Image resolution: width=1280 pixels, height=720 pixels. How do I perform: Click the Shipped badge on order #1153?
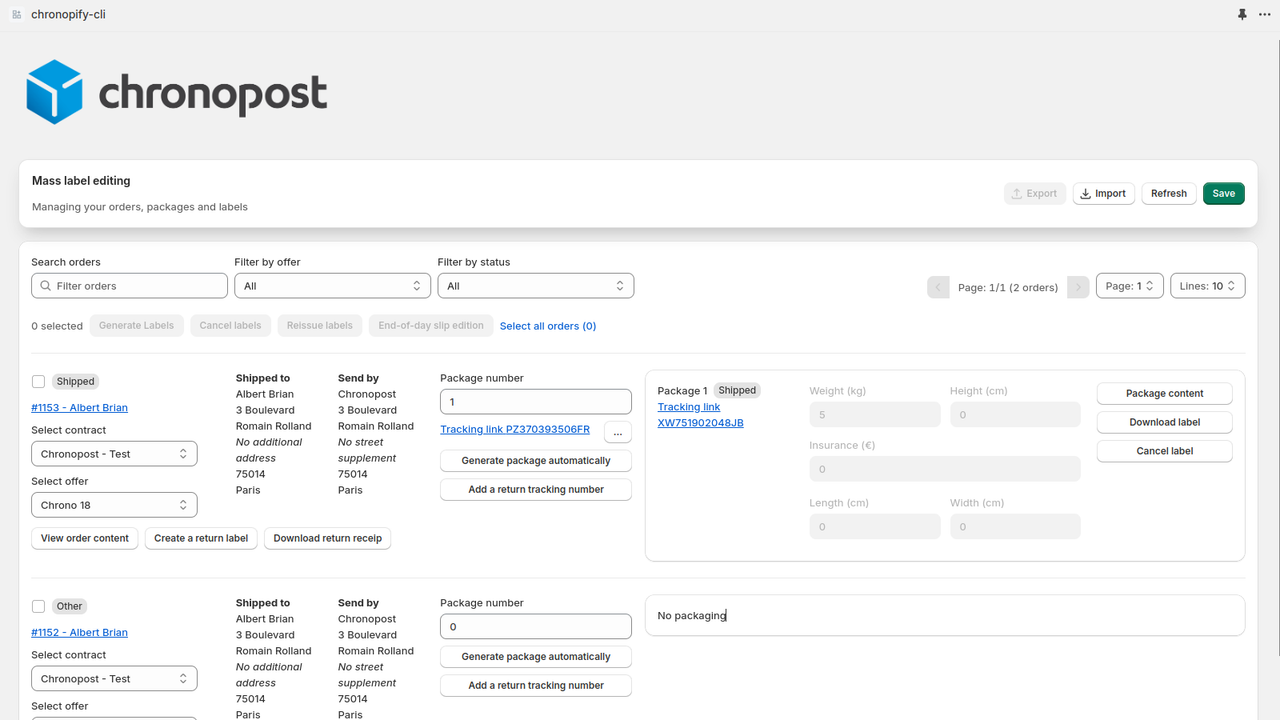76,381
